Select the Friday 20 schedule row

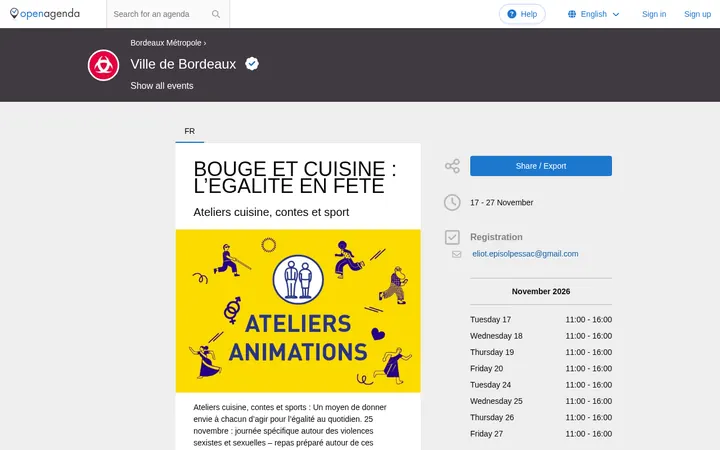(541, 369)
